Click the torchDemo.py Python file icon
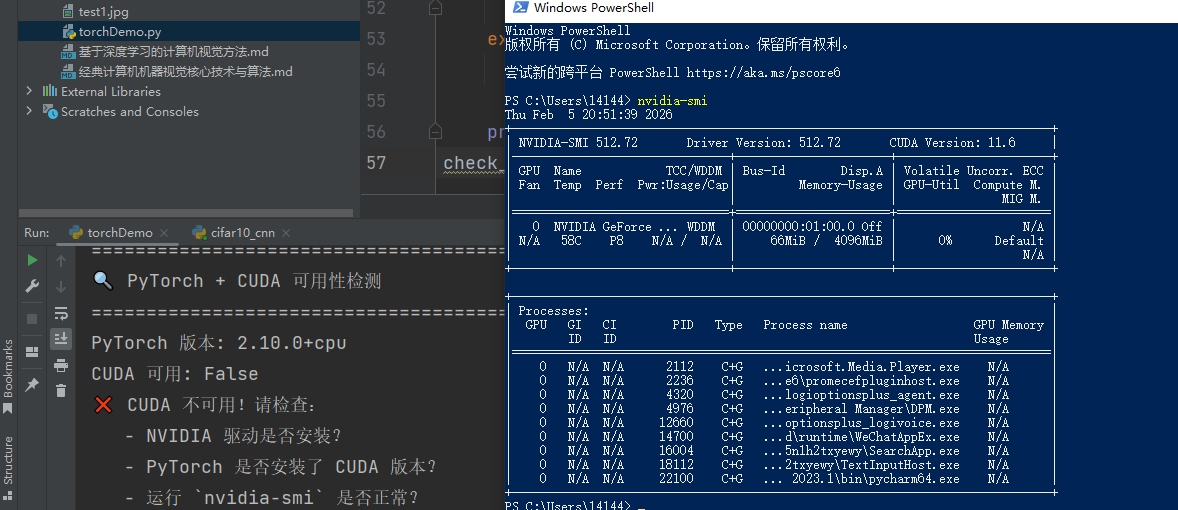The image size is (1178, 510). coord(68,32)
